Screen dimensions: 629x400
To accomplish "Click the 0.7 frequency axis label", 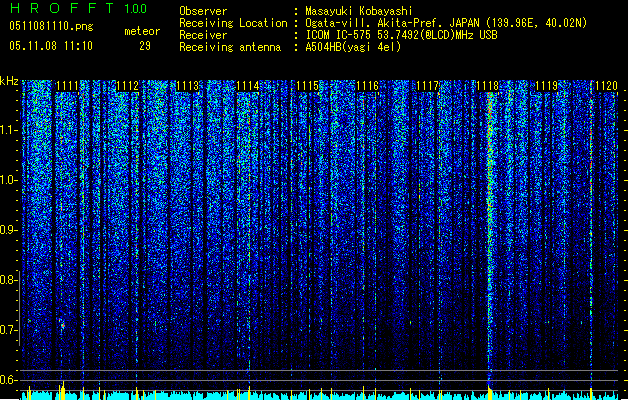I will coord(8,330).
